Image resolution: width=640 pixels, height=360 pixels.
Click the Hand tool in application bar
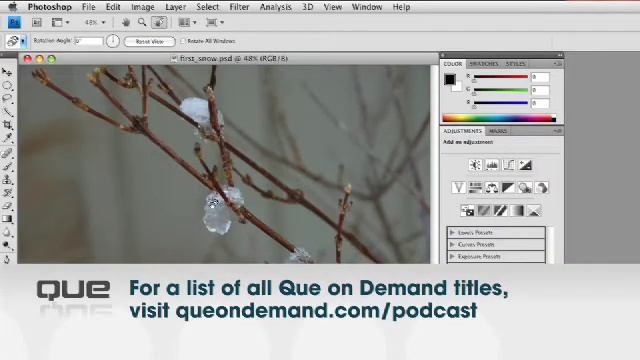(x=126, y=22)
